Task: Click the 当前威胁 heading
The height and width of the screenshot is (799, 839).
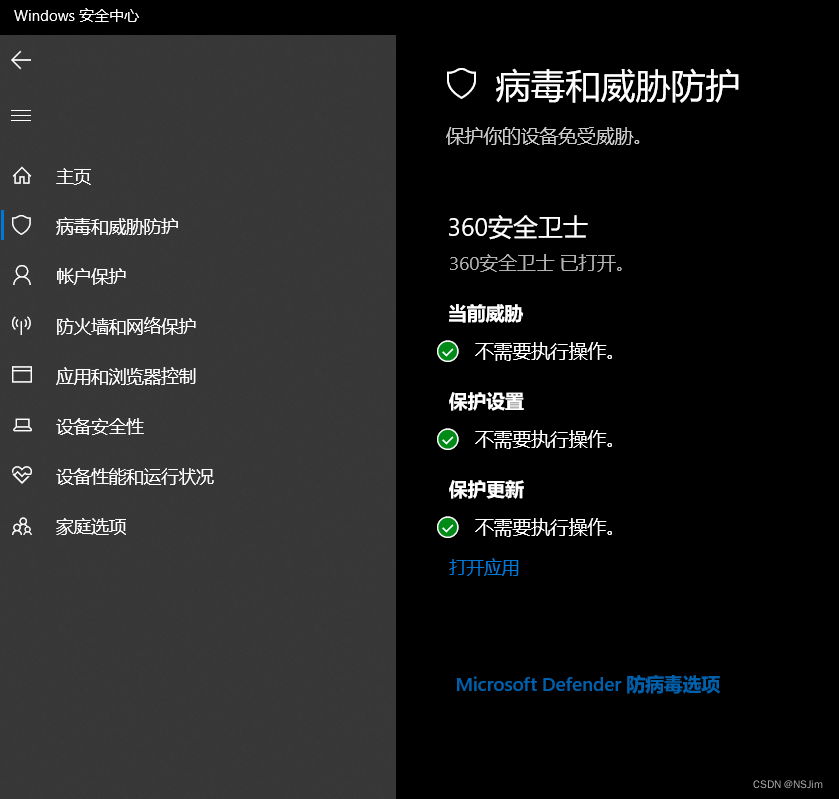Action: [x=485, y=314]
